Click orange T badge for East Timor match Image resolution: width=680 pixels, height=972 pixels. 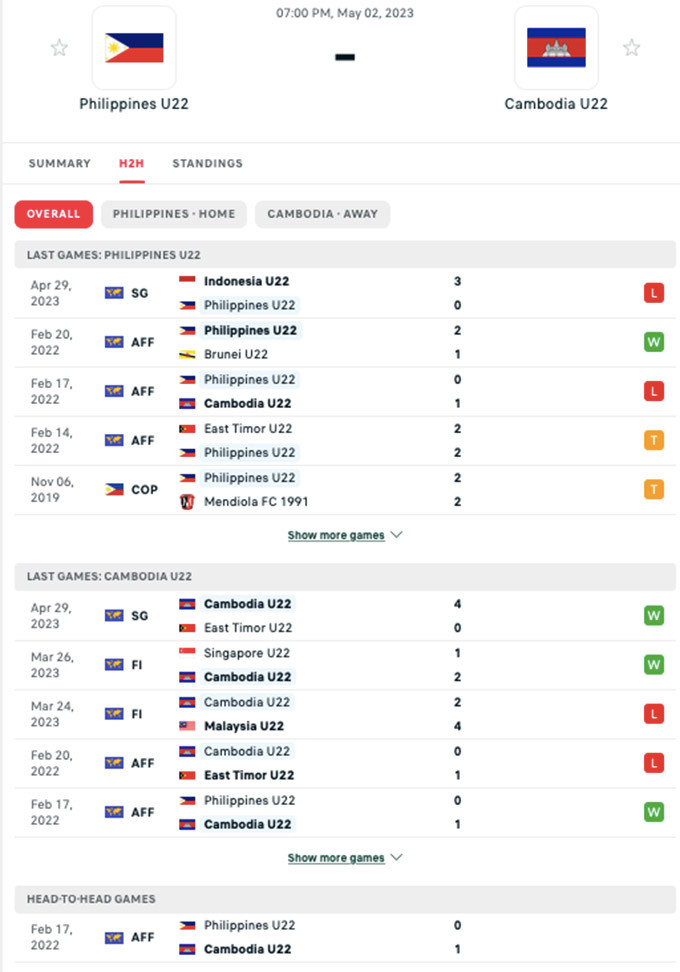(x=653, y=440)
